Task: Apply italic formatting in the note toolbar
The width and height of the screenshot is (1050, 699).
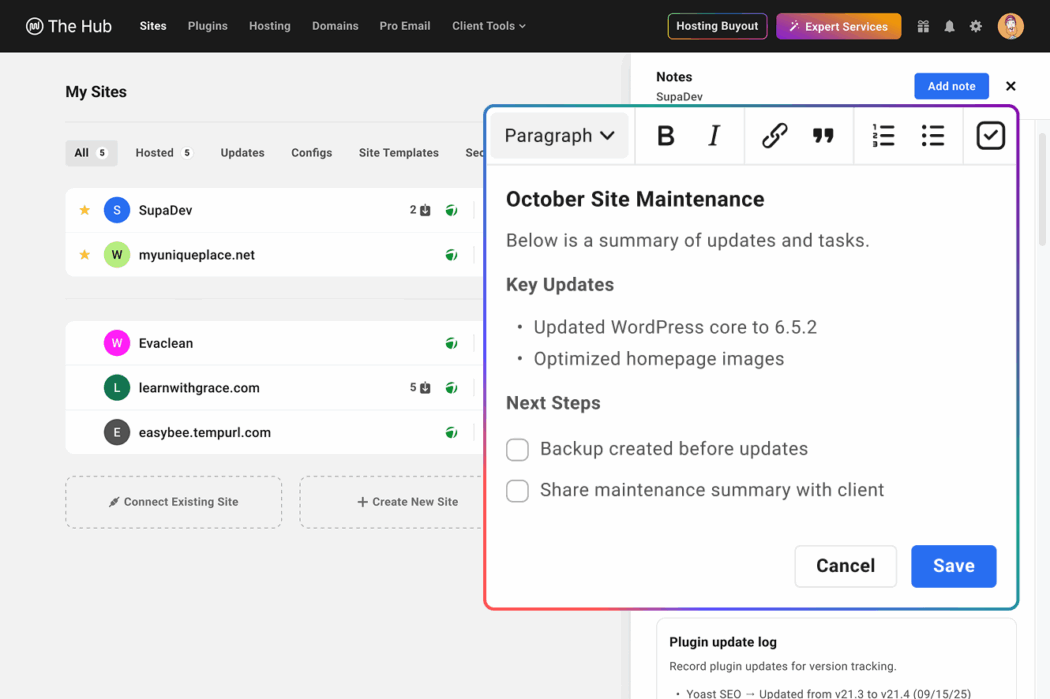Action: coord(714,135)
